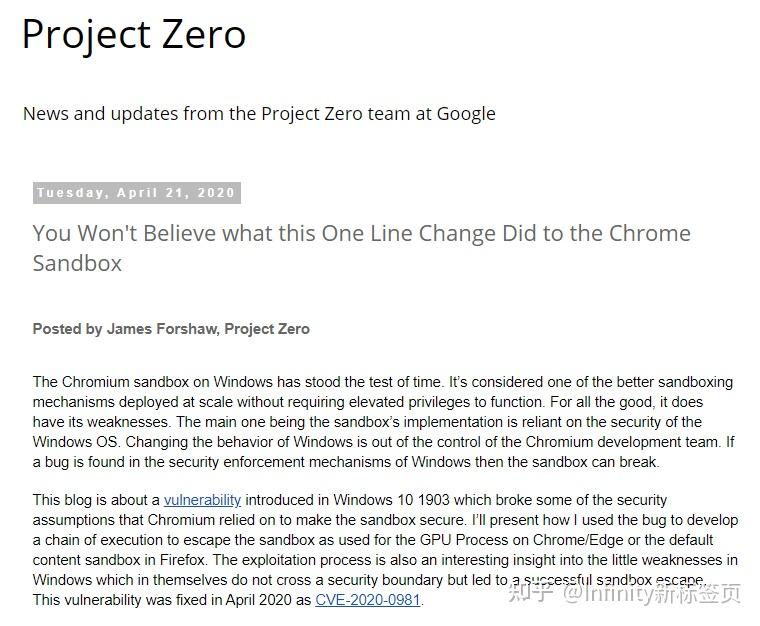Click the "News and updates" blog subtitle

[259, 113]
